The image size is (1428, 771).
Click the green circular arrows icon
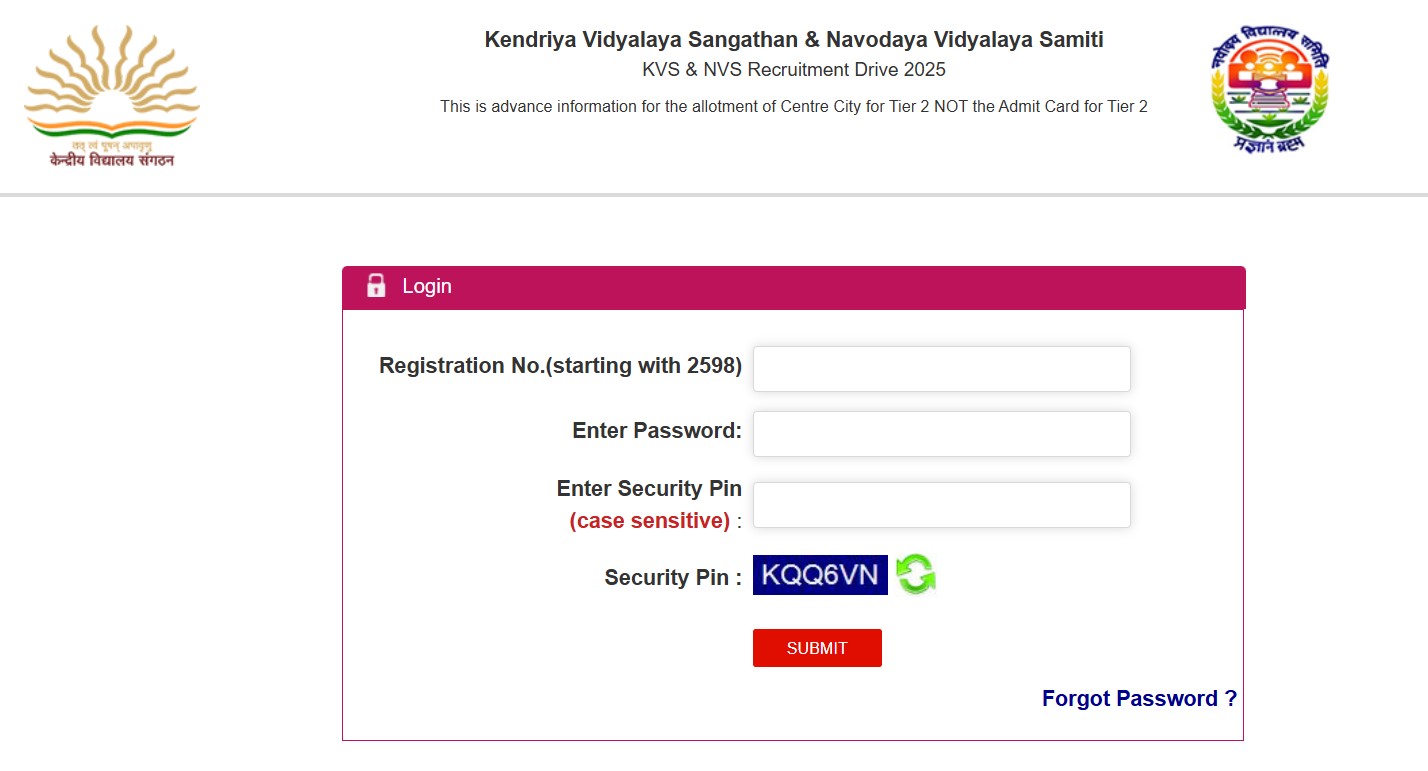click(x=917, y=574)
